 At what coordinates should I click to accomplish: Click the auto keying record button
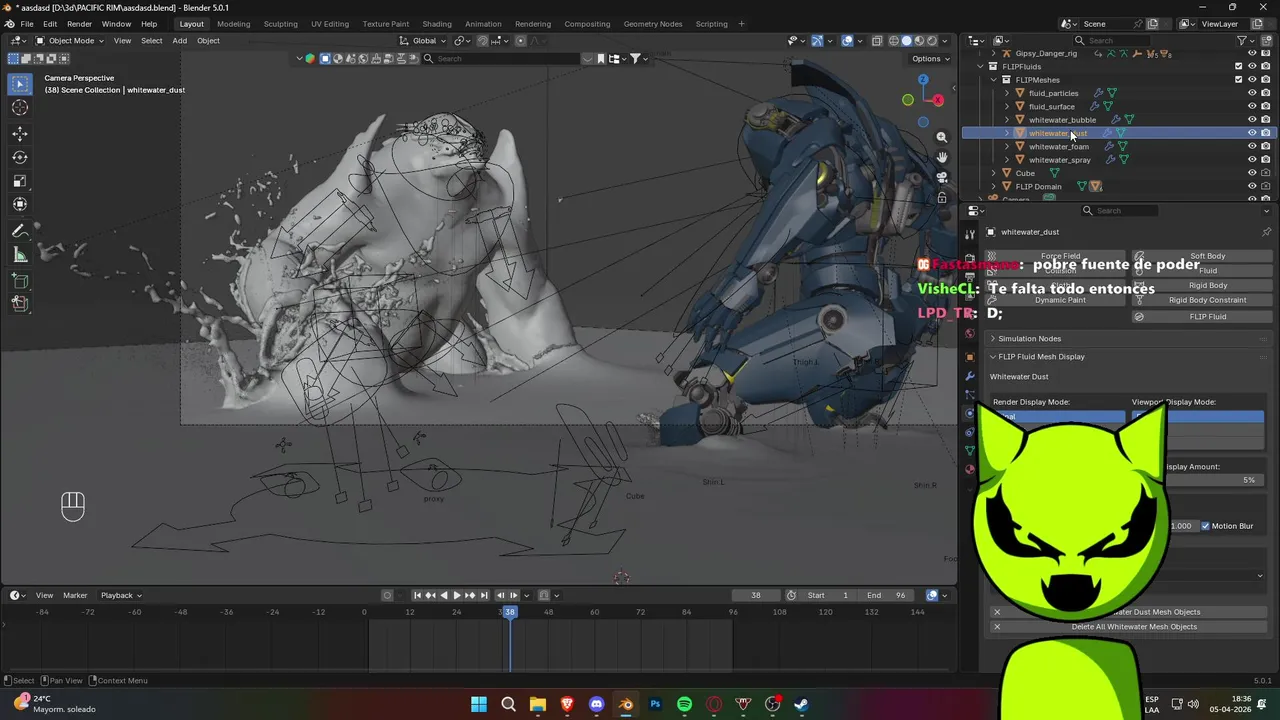pos(387,595)
